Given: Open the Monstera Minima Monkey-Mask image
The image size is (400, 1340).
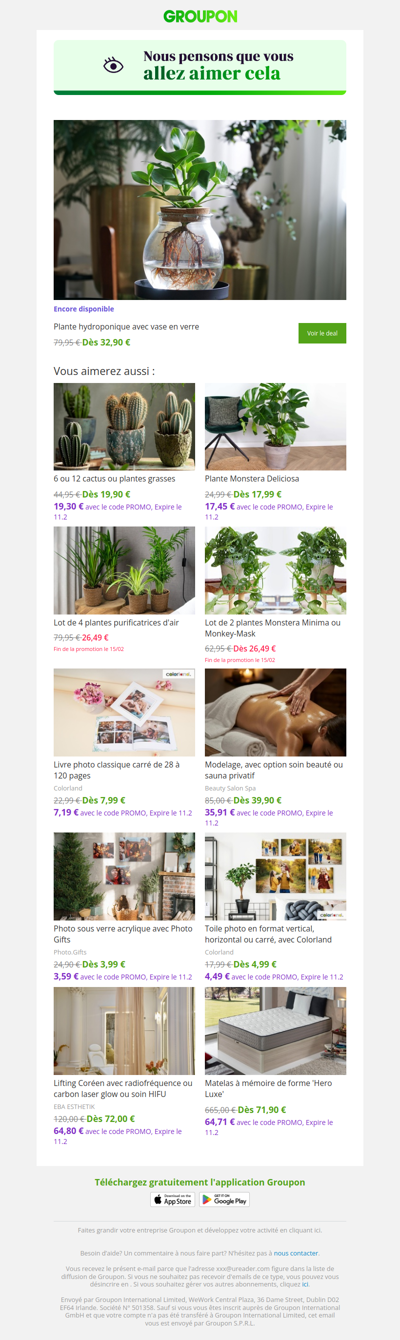Looking at the screenshot, I should click(x=276, y=570).
